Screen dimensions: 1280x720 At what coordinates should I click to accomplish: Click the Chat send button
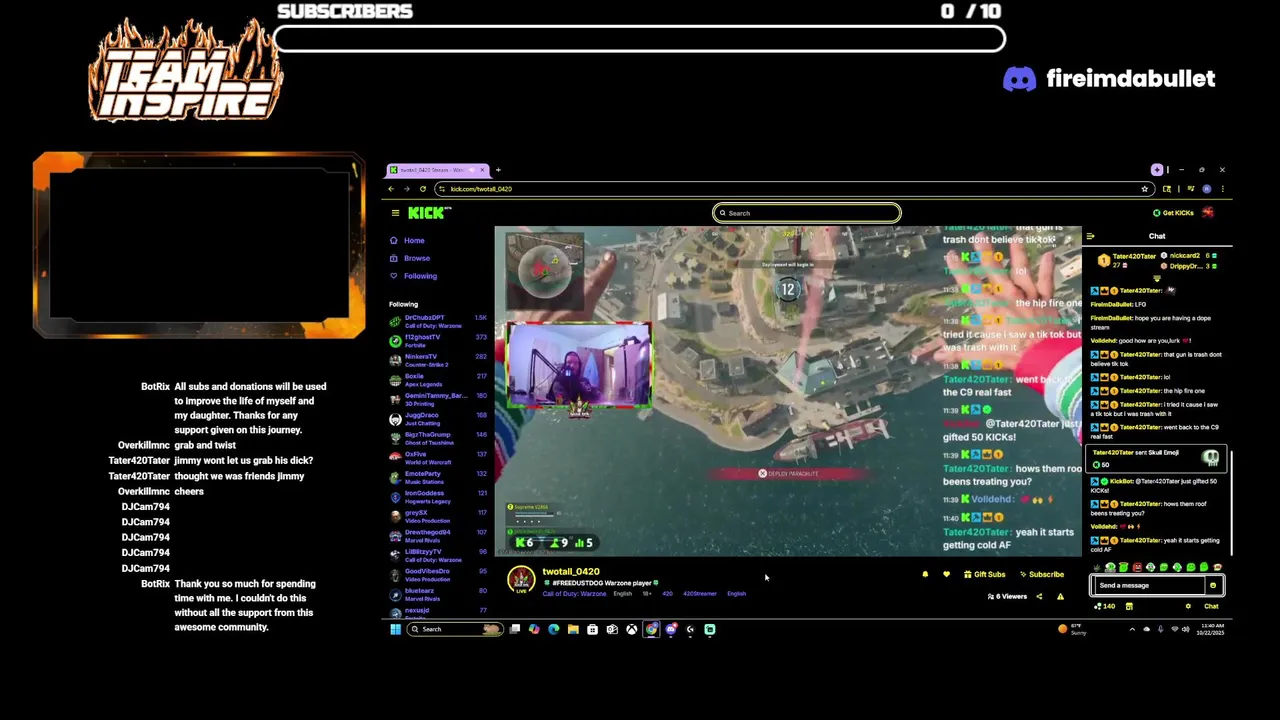pyautogui.click(x=1211, y=606)
